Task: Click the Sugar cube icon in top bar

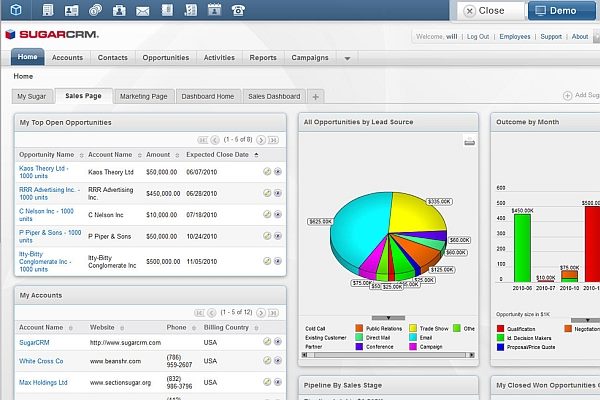Action: click(16, 10)
